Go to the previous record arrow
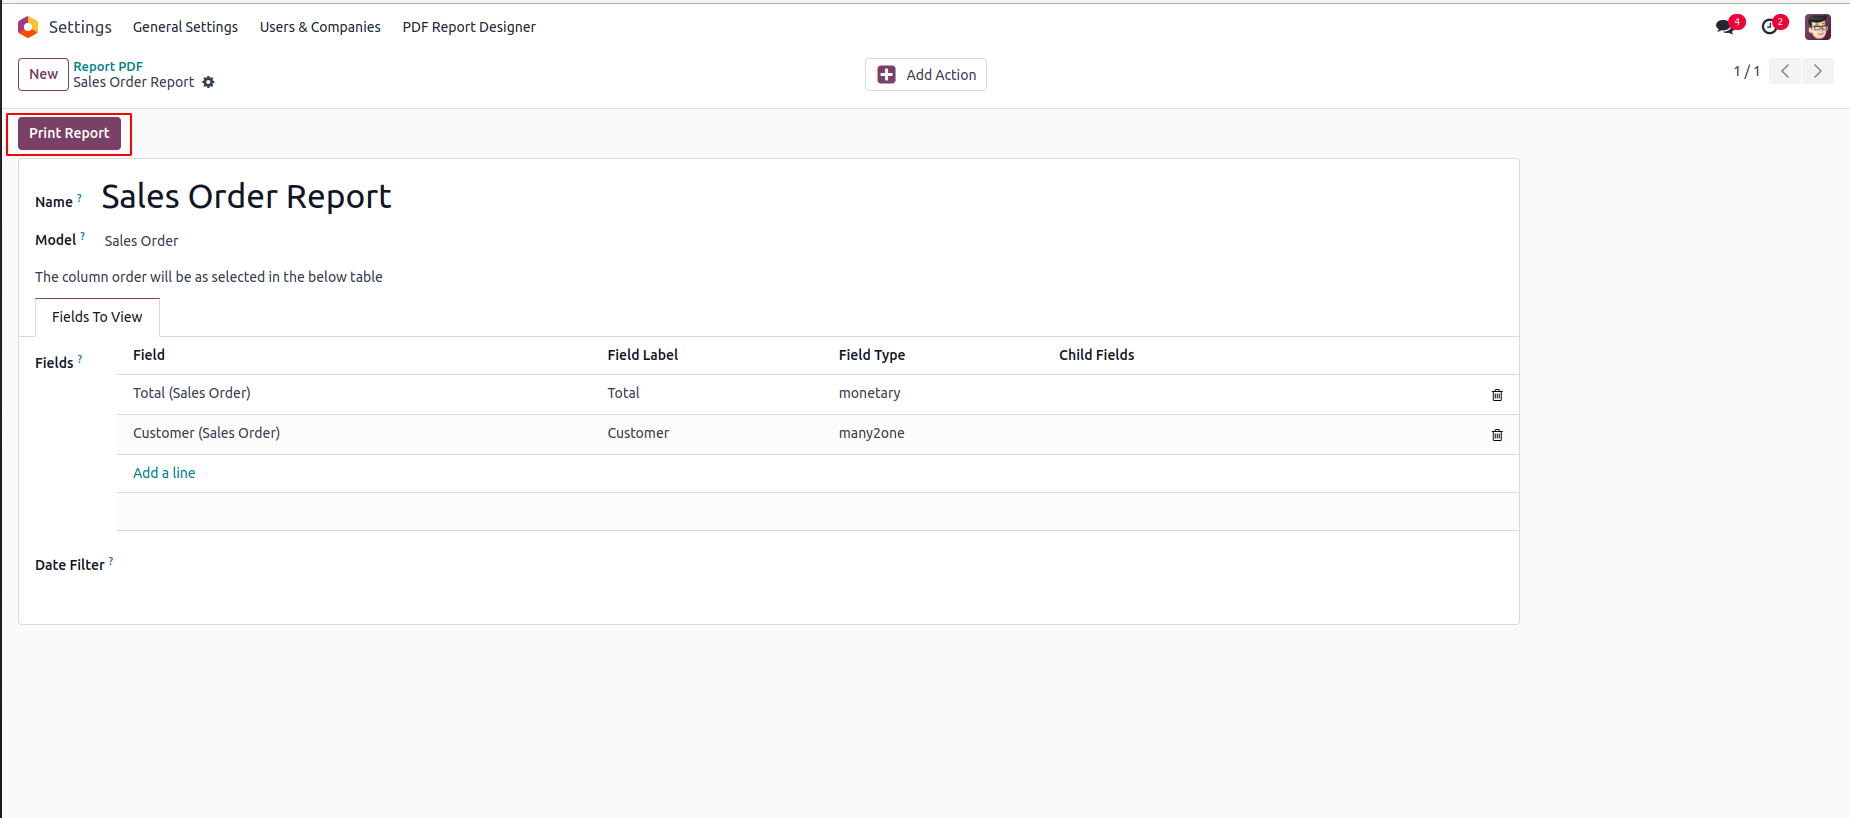Screen dimensions: 1850x818 [x=1785, y=71]
